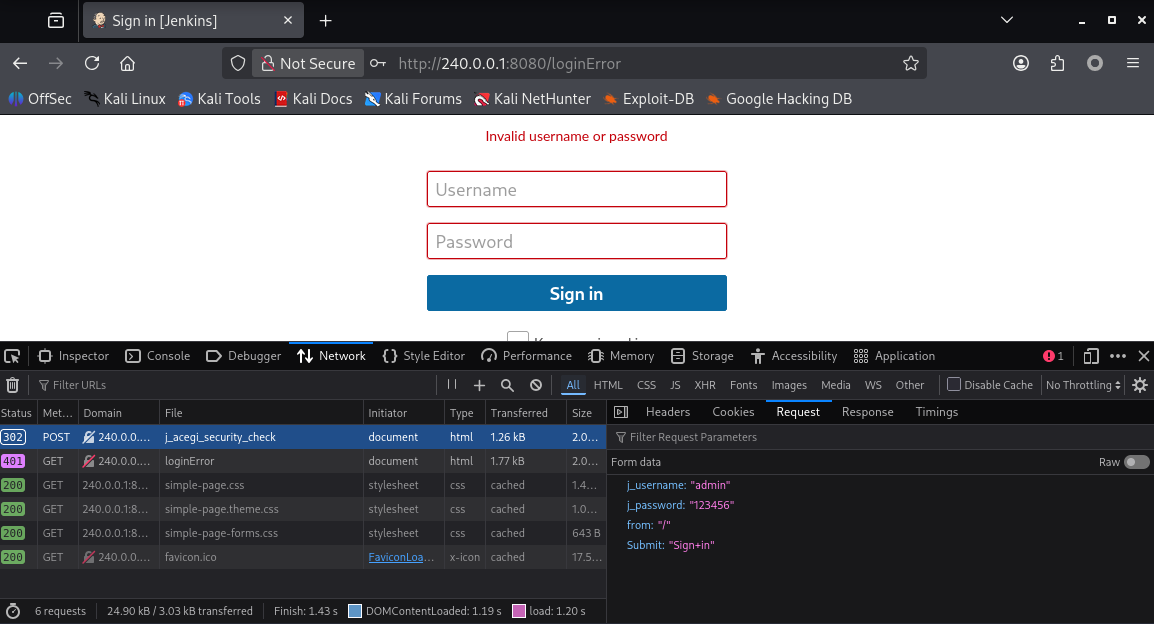Click the Username input field
The width and height of the screenshot is (1154, 624).
[576, 189]
